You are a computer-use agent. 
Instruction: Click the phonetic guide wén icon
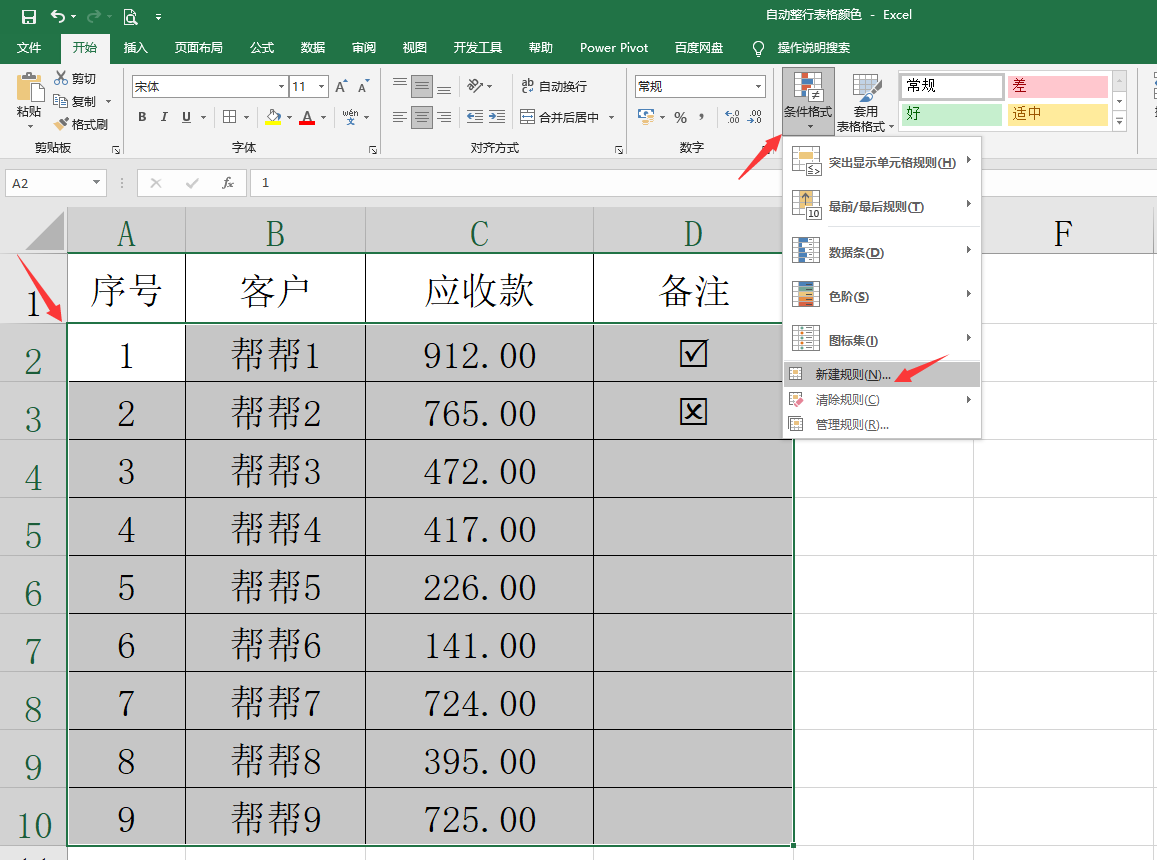[350, 117]
